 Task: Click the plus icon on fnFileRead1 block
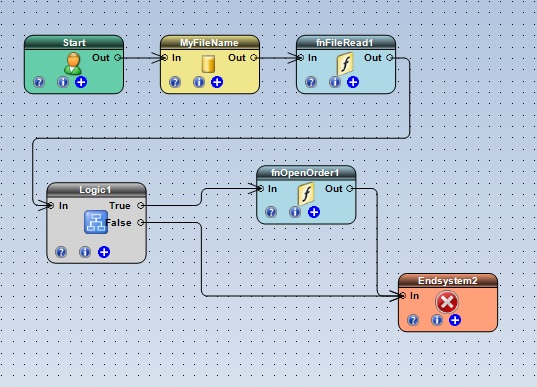pyautogui.click(x=353, y=82)
